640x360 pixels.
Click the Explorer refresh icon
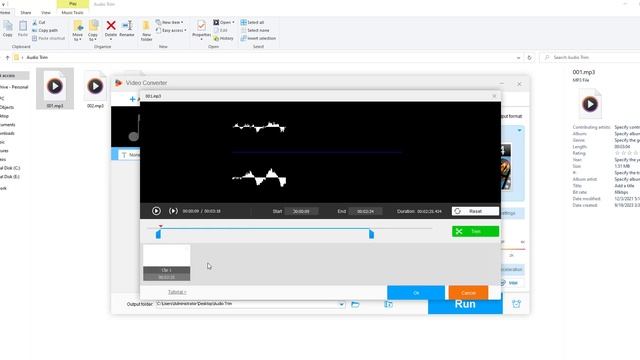tap(529, 58)
